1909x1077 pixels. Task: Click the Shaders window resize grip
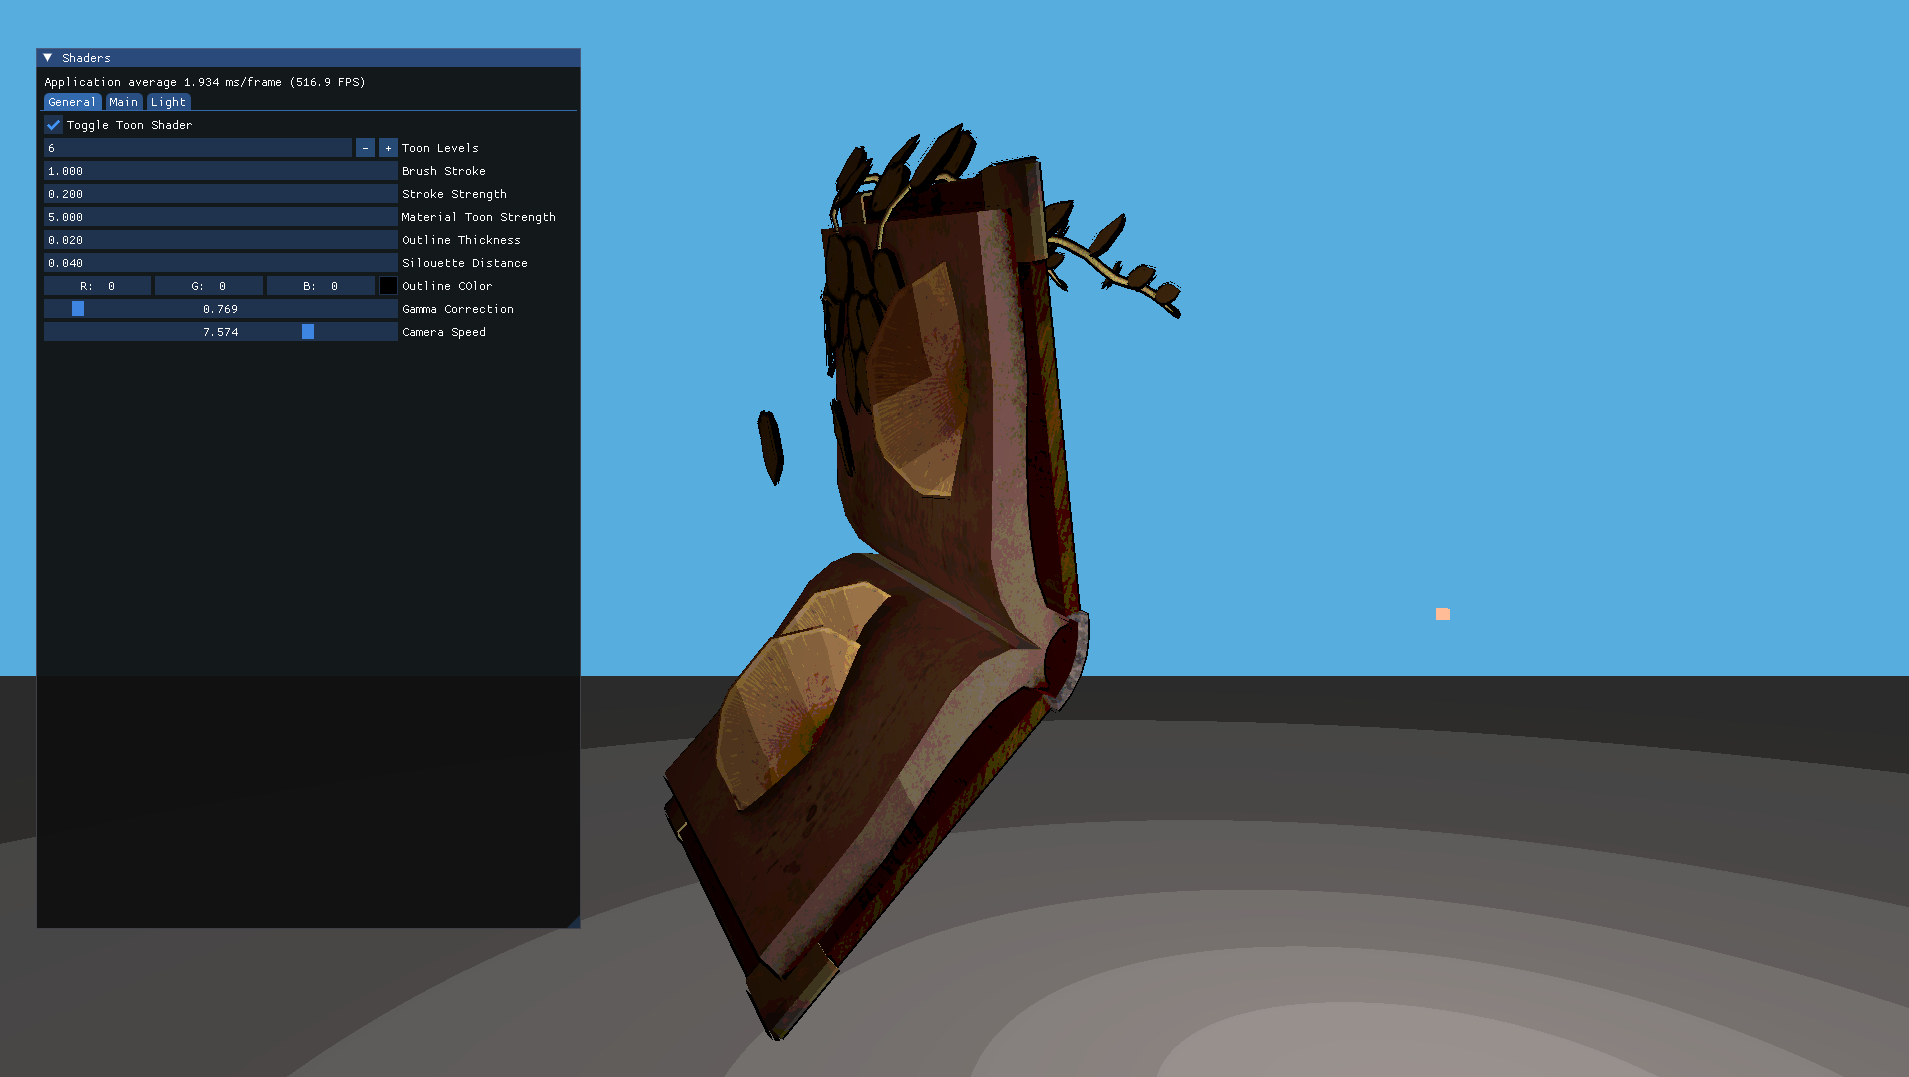point(574,922)
